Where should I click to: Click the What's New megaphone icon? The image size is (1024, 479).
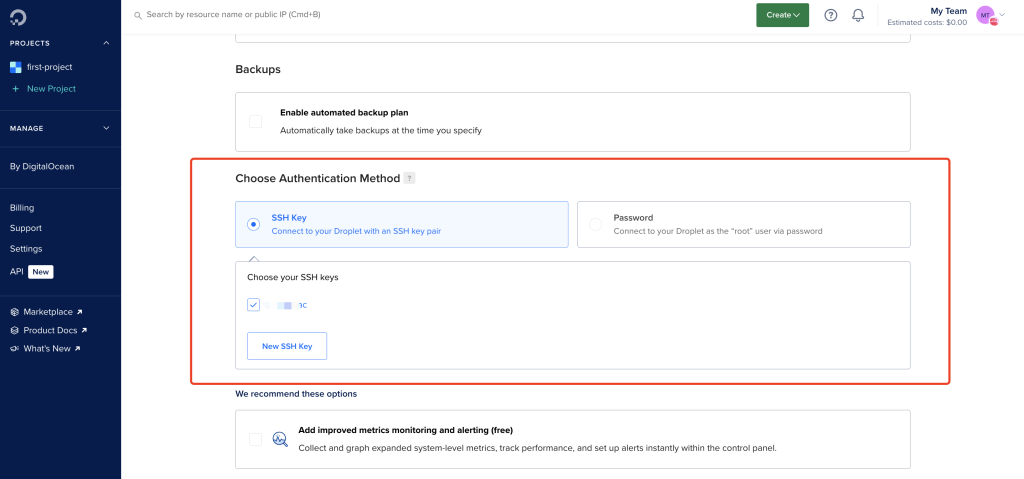14,348
